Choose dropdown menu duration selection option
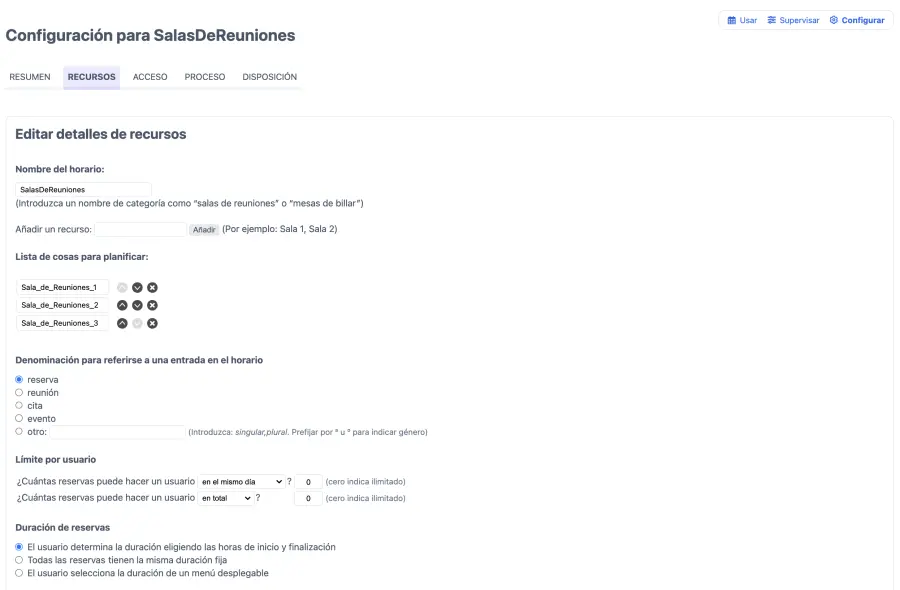 [x=17, y=573]
